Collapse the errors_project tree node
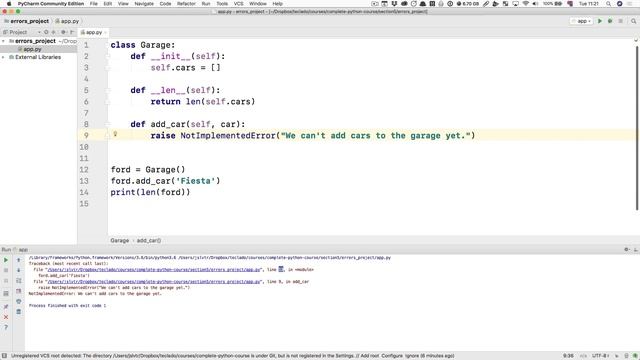 4,41
